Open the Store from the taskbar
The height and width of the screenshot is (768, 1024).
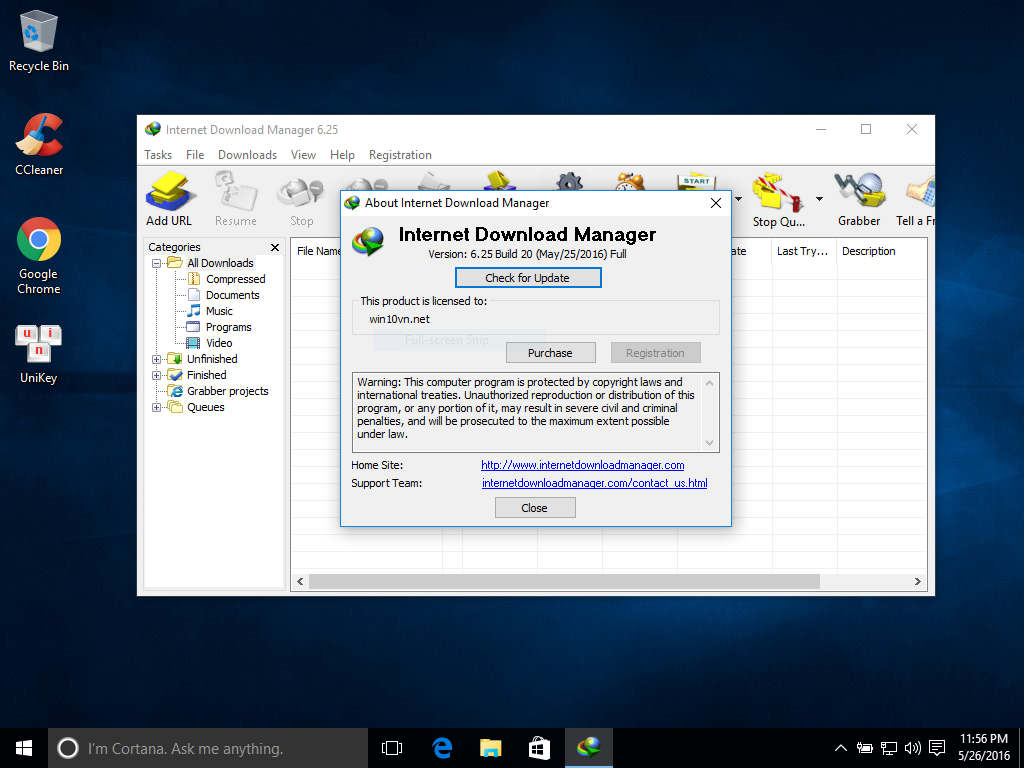[539, 748]
